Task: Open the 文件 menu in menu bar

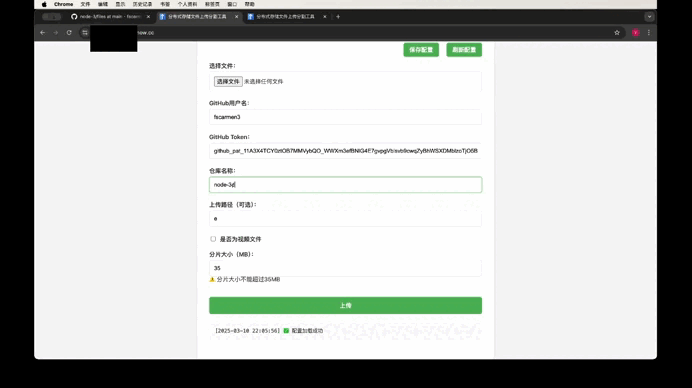Action: coord(85,4)
